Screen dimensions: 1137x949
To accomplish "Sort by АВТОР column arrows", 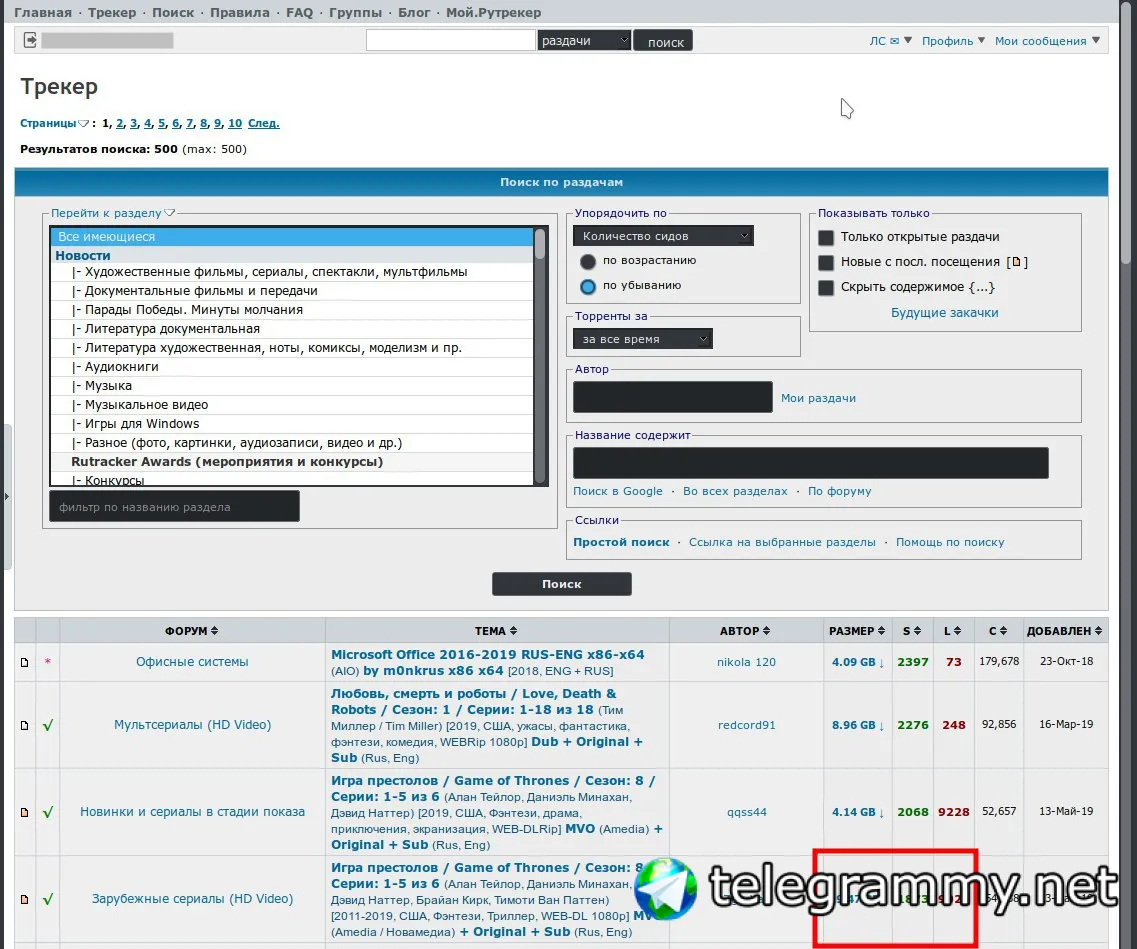I will 766,631.
